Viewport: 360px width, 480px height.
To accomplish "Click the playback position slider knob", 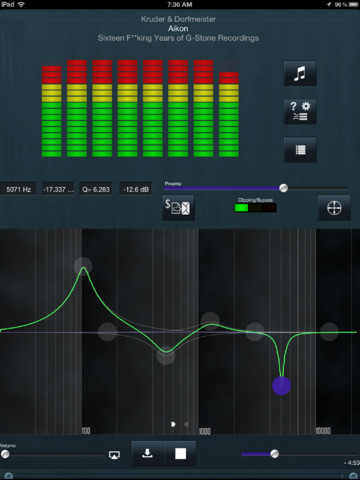I will point(275,454).
